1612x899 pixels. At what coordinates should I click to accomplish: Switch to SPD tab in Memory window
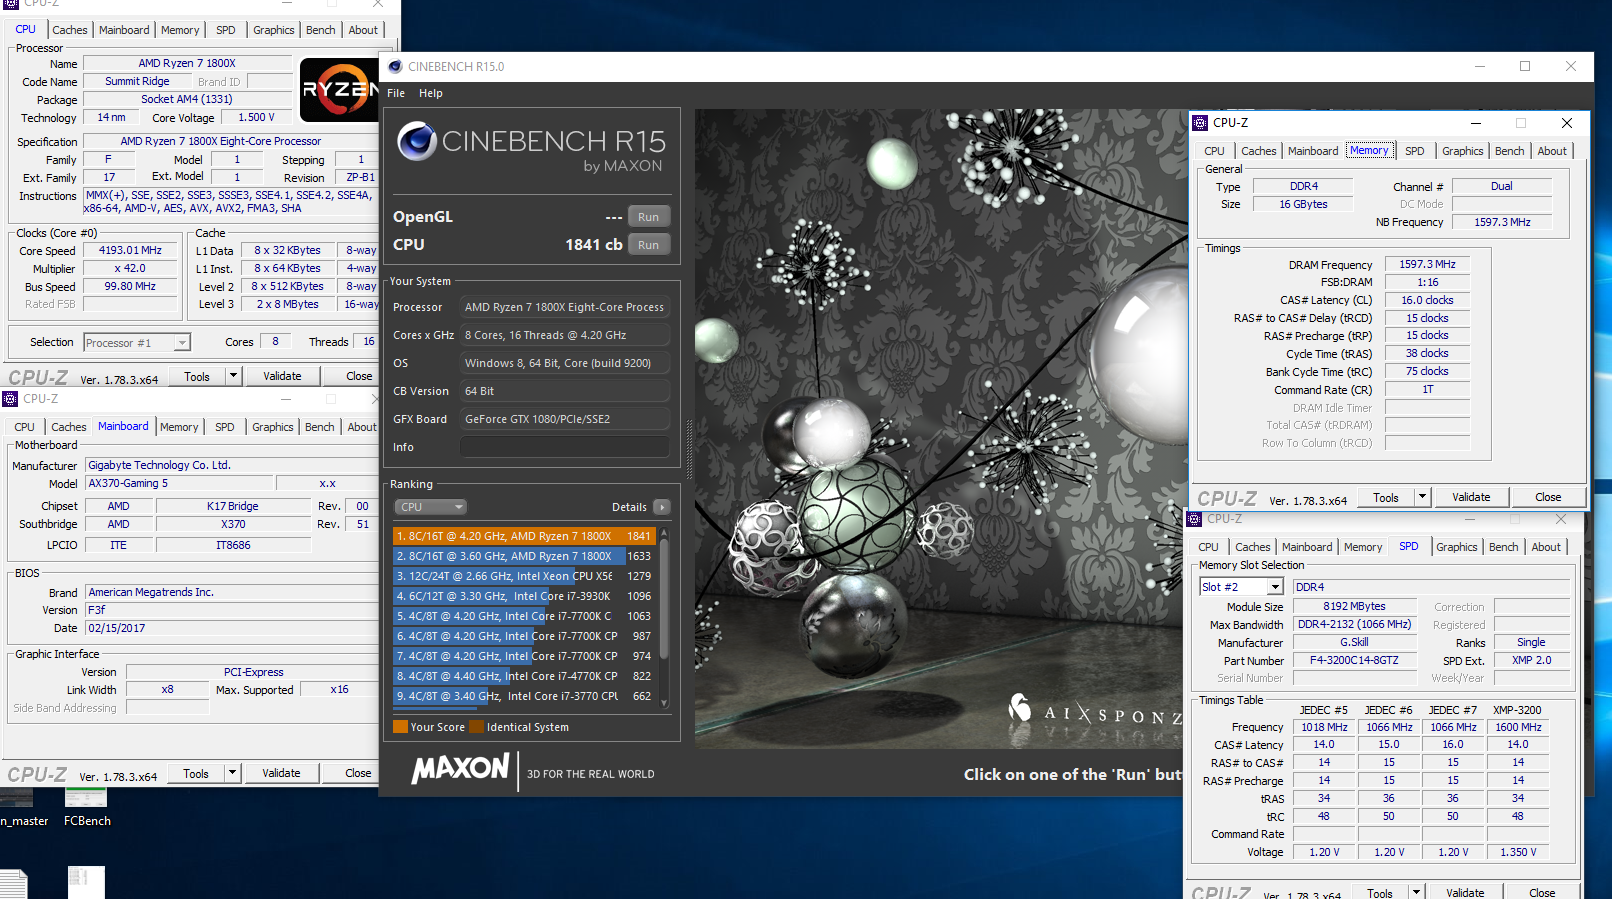click(x=1414, y=151)
